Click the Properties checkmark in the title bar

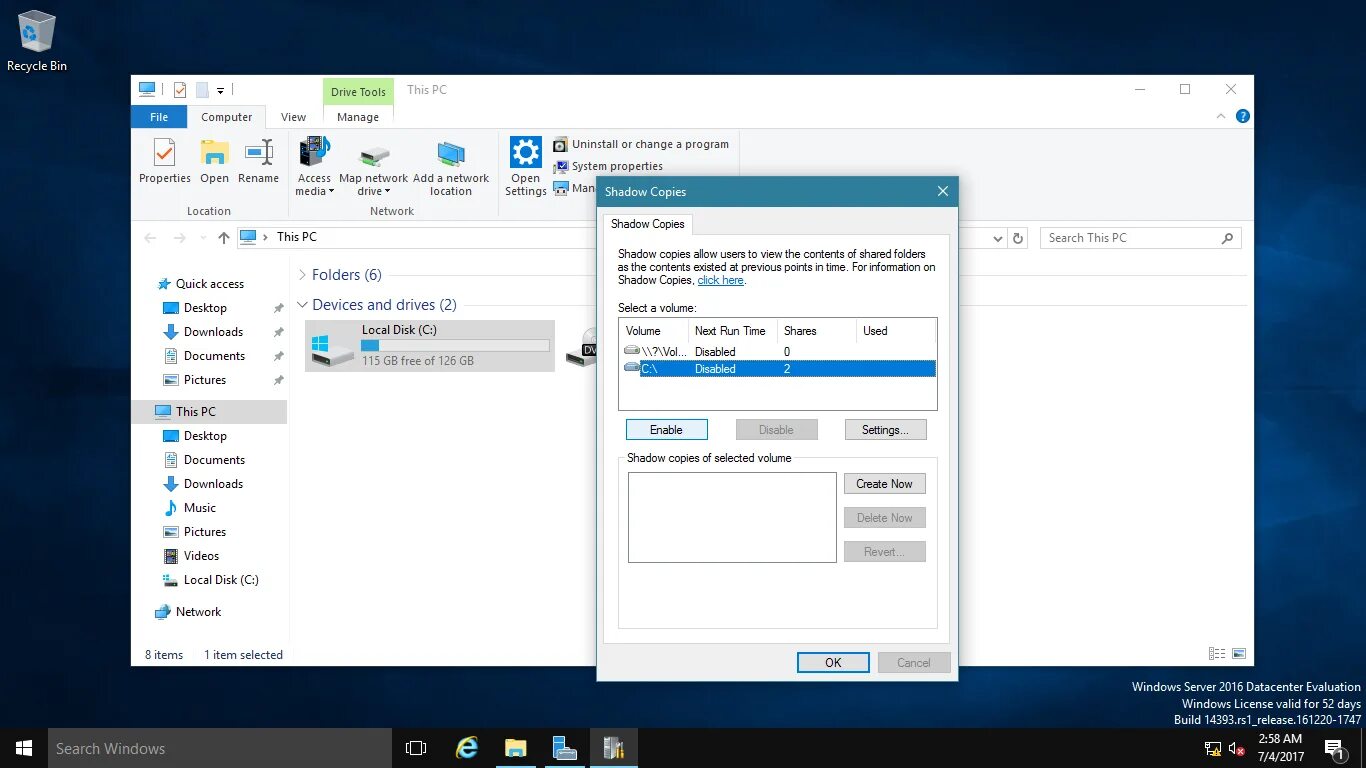[x=180, y=90]
